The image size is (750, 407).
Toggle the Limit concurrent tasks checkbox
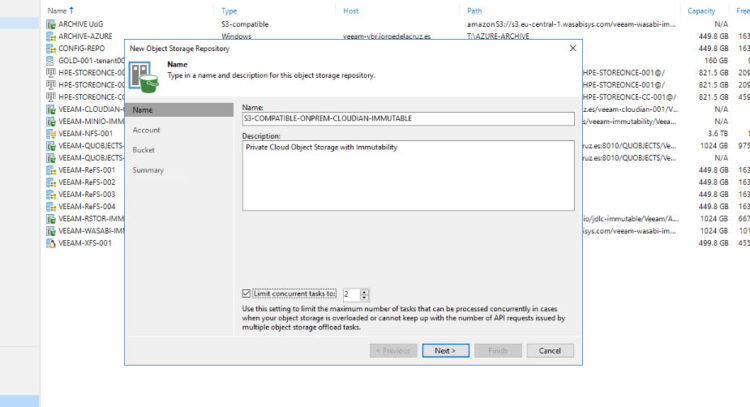247,294
